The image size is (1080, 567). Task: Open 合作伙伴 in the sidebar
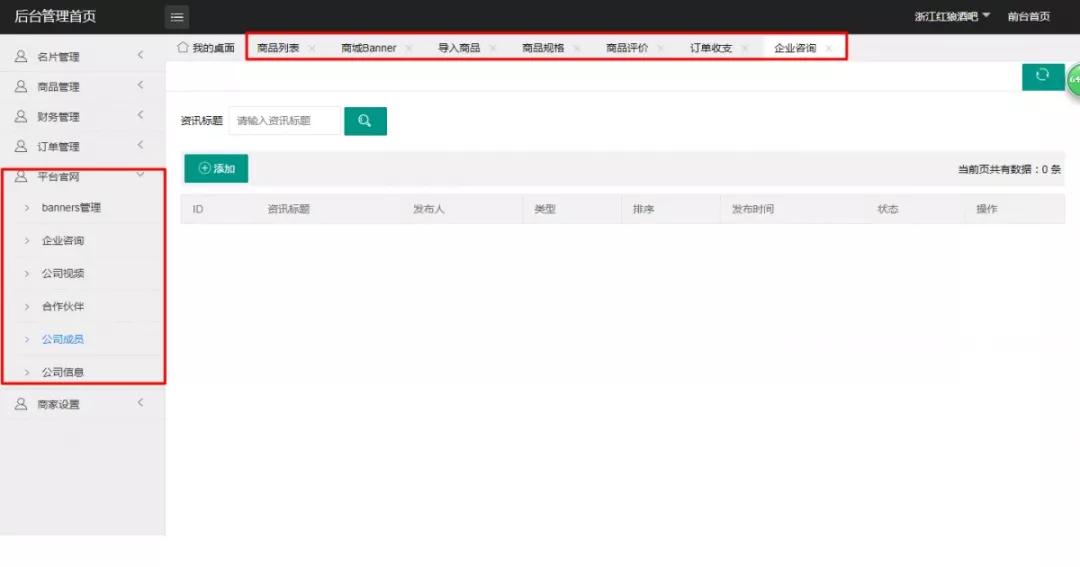click(63, 307)
